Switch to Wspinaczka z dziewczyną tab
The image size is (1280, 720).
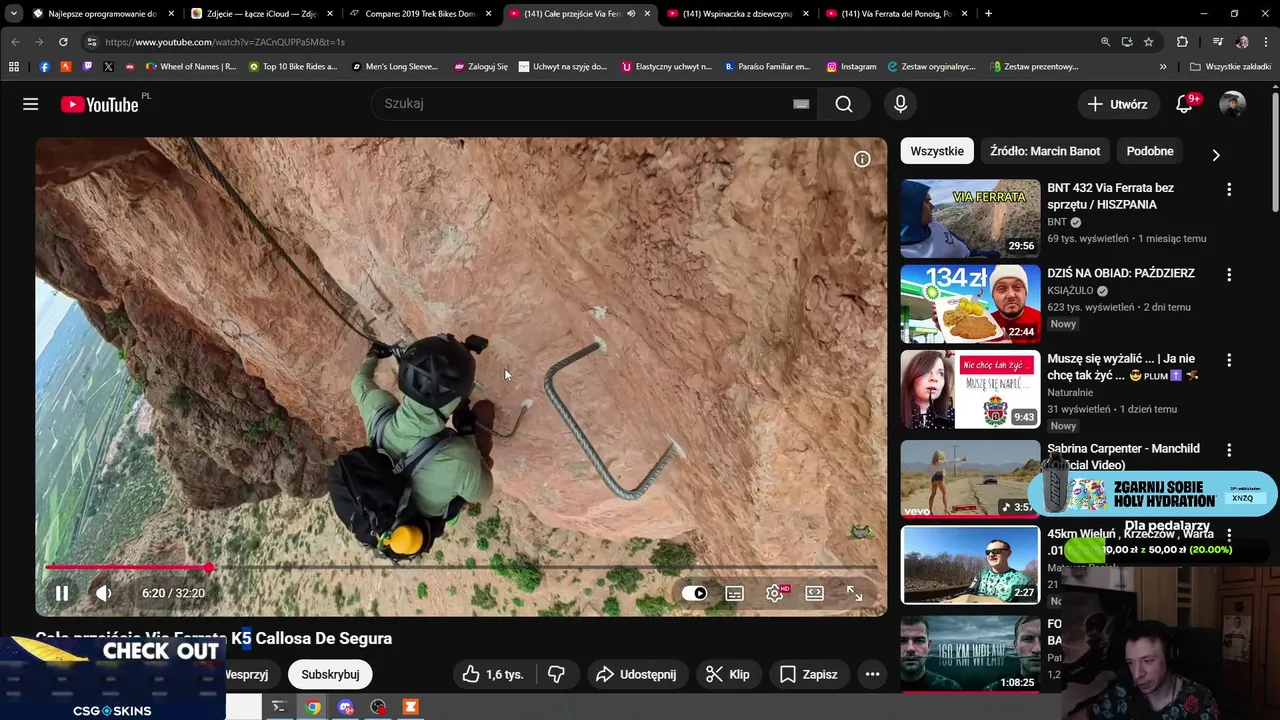(x=738, y=13)
